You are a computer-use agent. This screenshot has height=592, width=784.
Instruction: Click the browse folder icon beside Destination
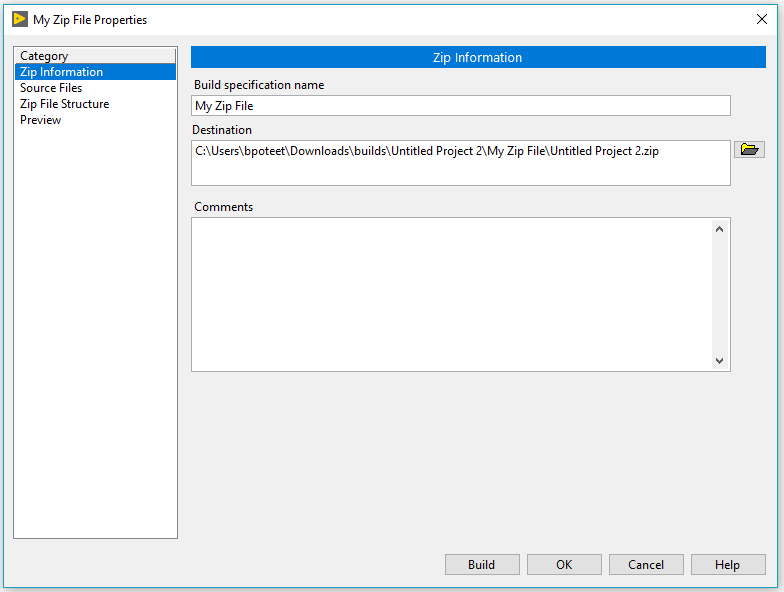[749, 150]
